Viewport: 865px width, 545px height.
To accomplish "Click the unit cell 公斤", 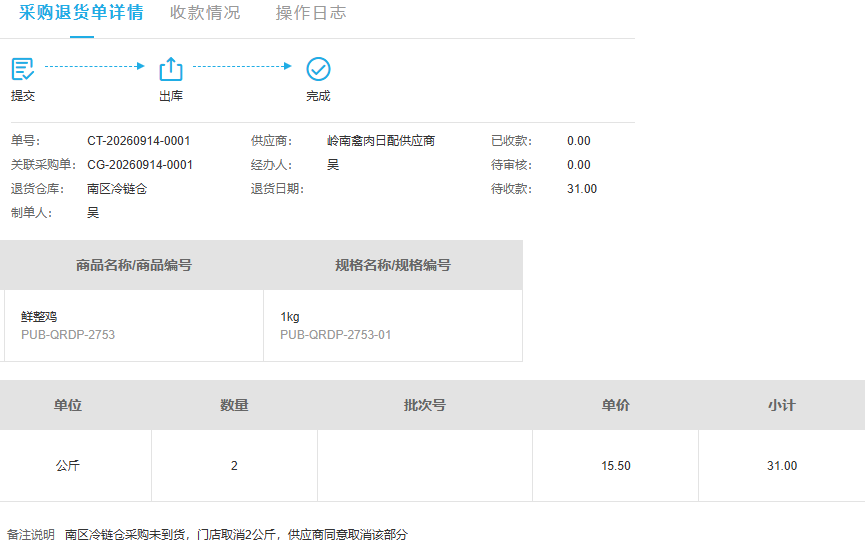I will [x=68, y=466].
